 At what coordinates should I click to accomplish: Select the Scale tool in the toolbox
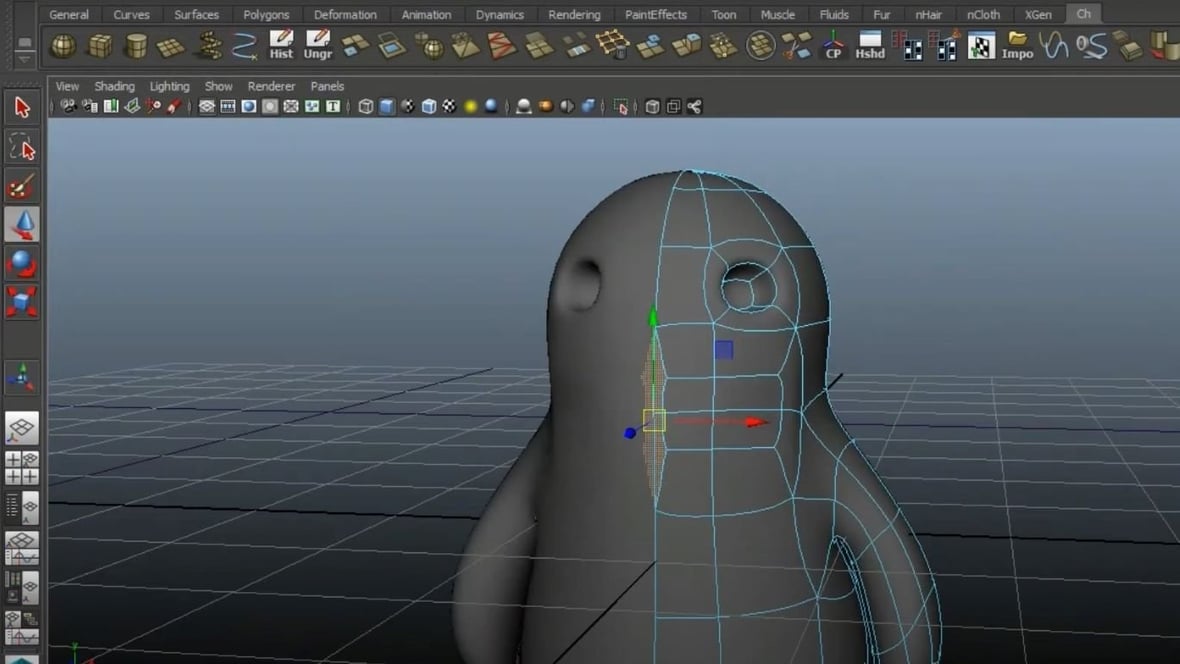click(x=22, y=300)
